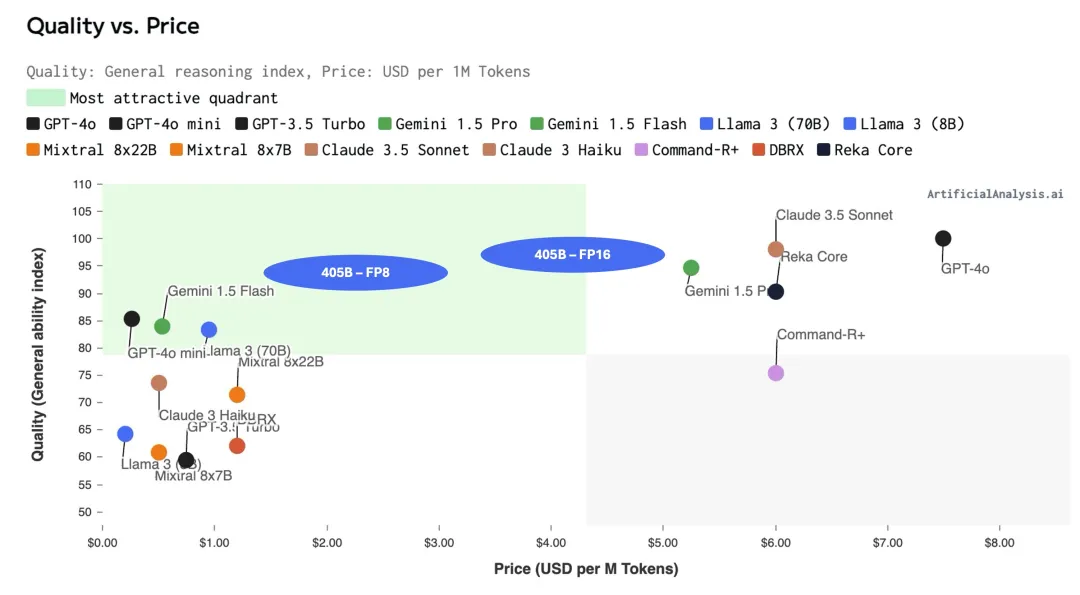Image resolution: width=1080 pixels, height=595 pixels.
Task: Select the Llama 3 (70B) blue data point
Action: [x=208, y=330]
